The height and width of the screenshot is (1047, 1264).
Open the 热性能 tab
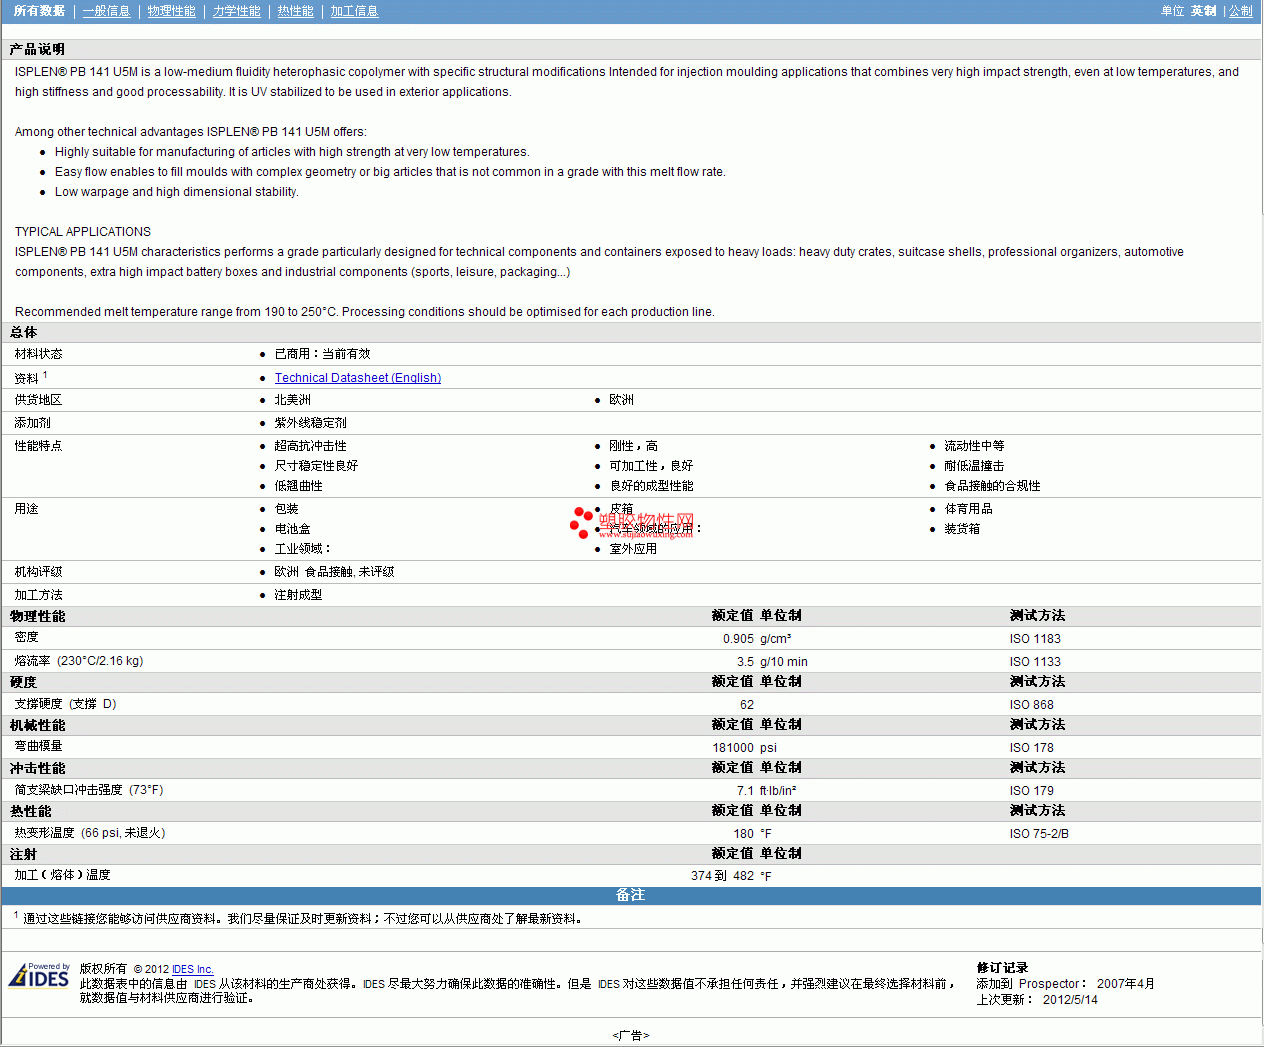pyautogui.click(x=295, y=11)
